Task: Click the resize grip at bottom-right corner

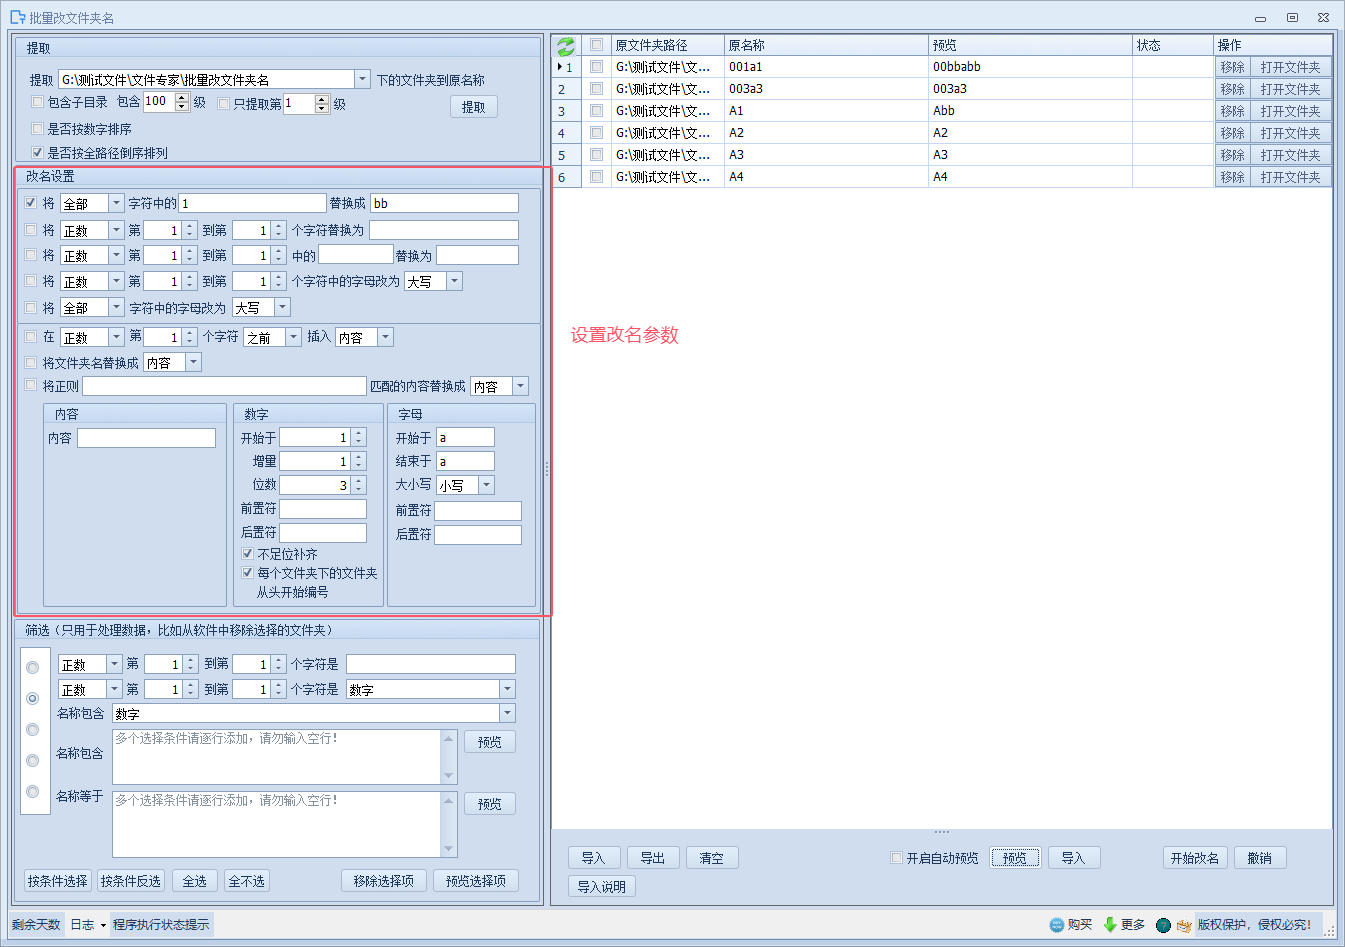Action: (x=1330, y=931)
